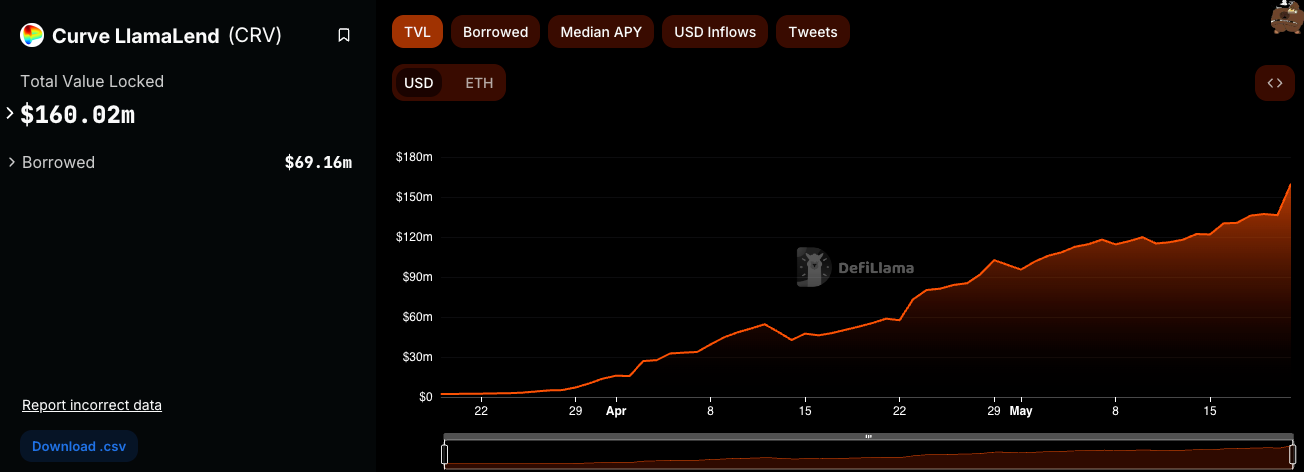Click the $120m y-axis label
Image resolution: width=1304 pixels, height=472 pixels.
pyautogui.click(x=414, y=237)
